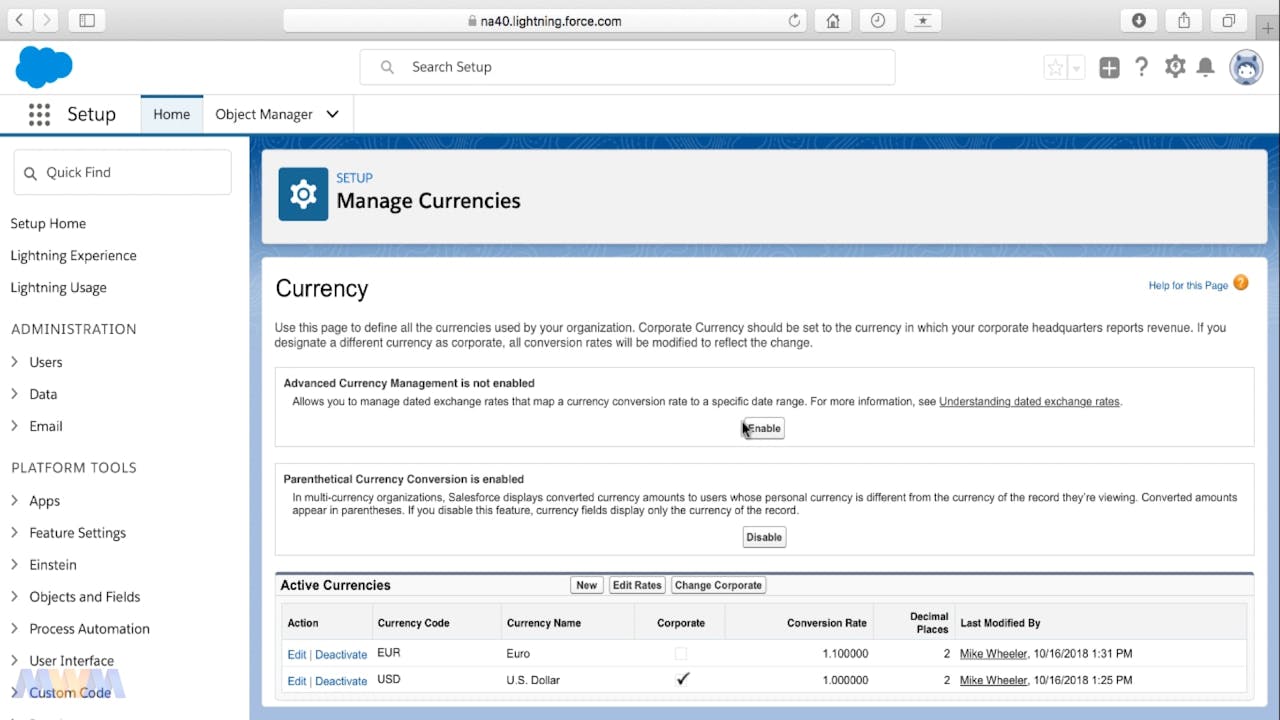Click the Setup gear icon in header

(1175, 67)
